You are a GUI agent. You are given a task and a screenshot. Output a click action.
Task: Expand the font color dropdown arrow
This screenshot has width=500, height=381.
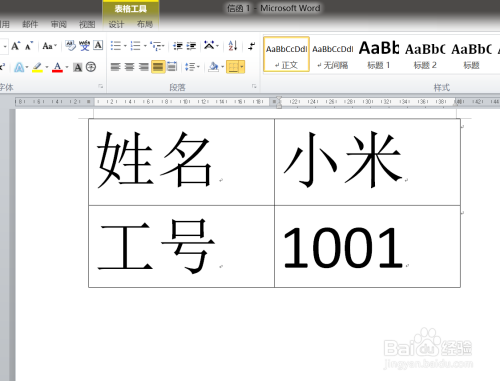(x=67, y=67)
